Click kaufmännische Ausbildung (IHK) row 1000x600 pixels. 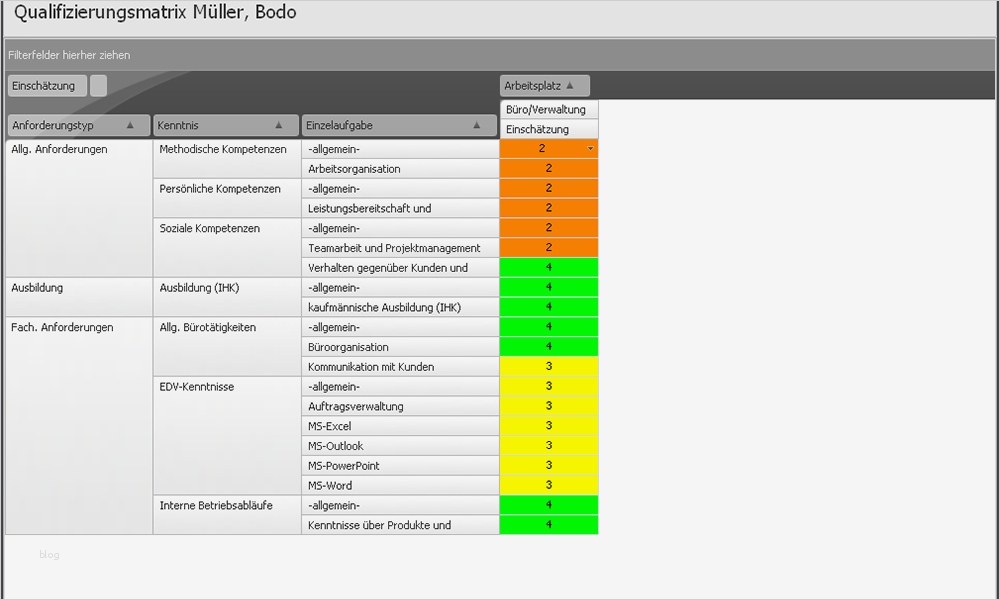401,307
